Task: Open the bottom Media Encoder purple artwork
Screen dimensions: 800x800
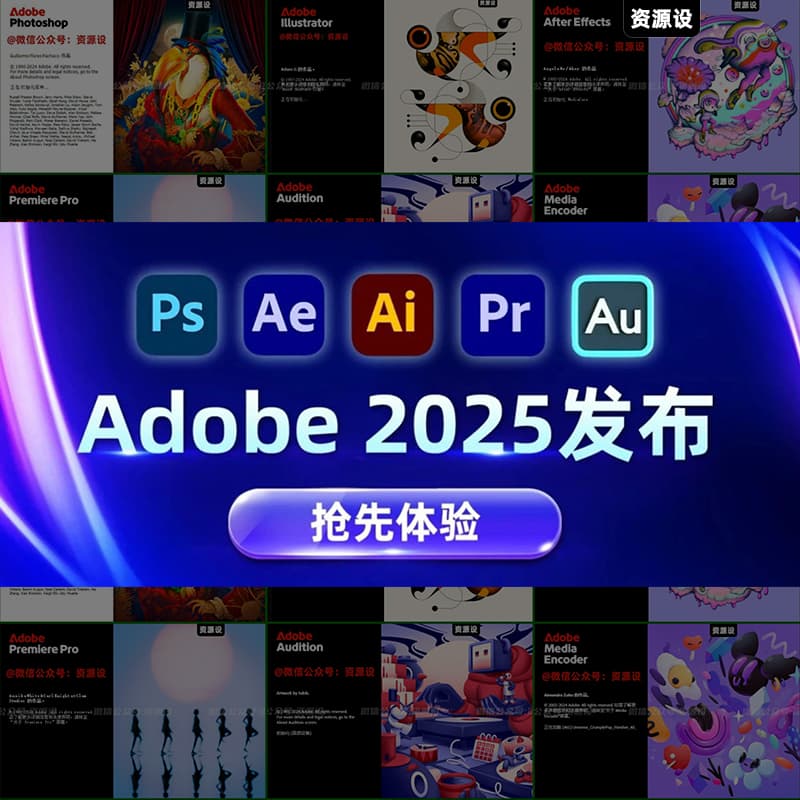Action: click(724, 712)
